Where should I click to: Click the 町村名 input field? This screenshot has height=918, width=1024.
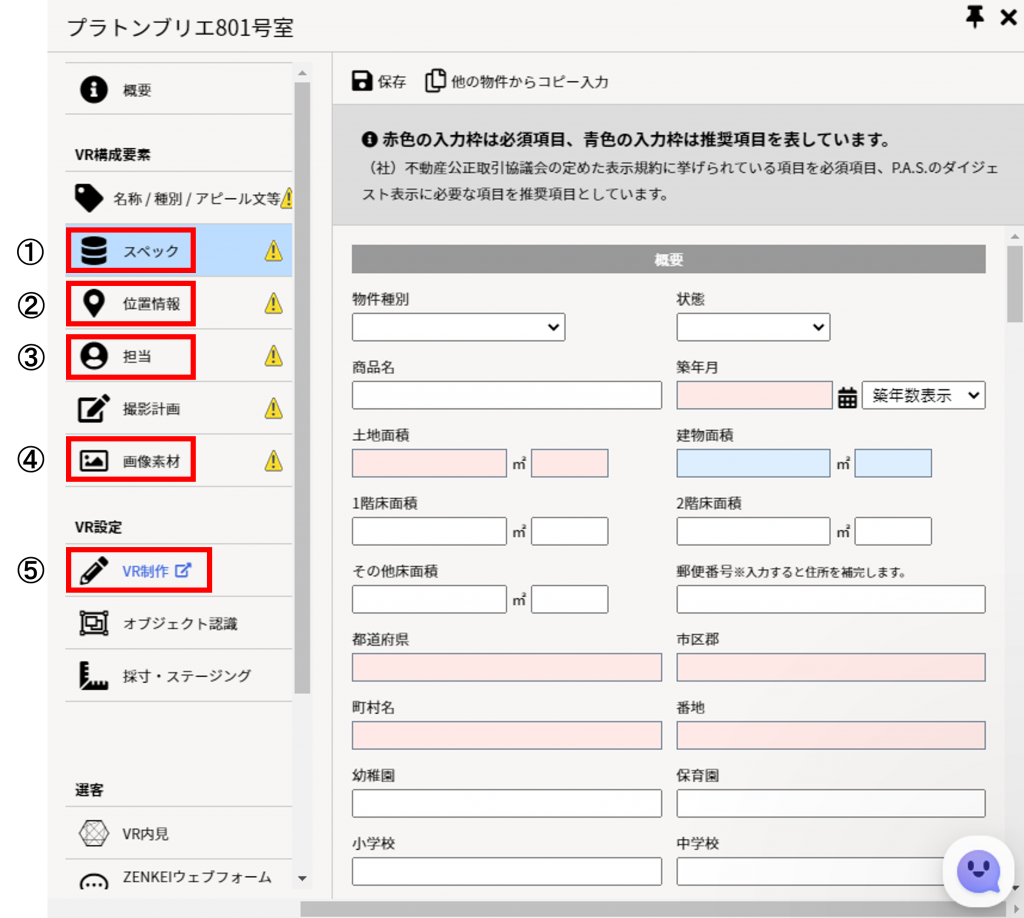[507, 735]
